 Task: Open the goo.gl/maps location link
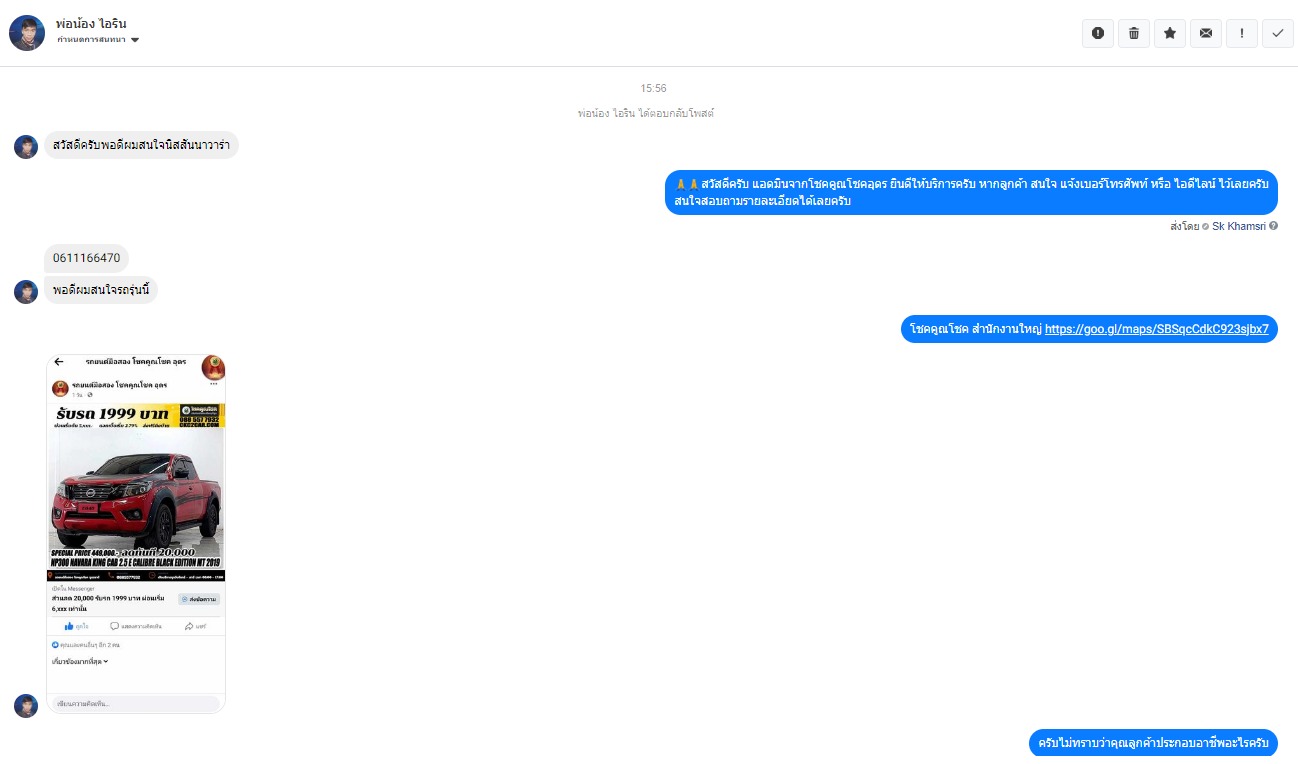pos(1157,328)
